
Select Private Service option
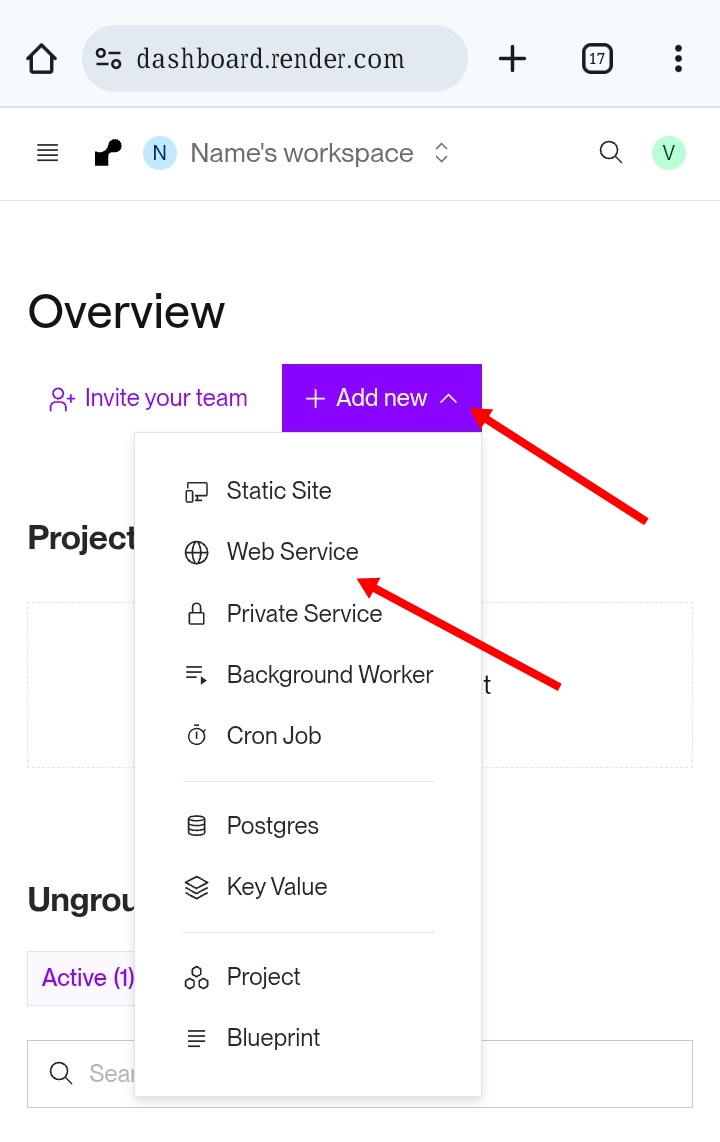(x=304, y=614)
